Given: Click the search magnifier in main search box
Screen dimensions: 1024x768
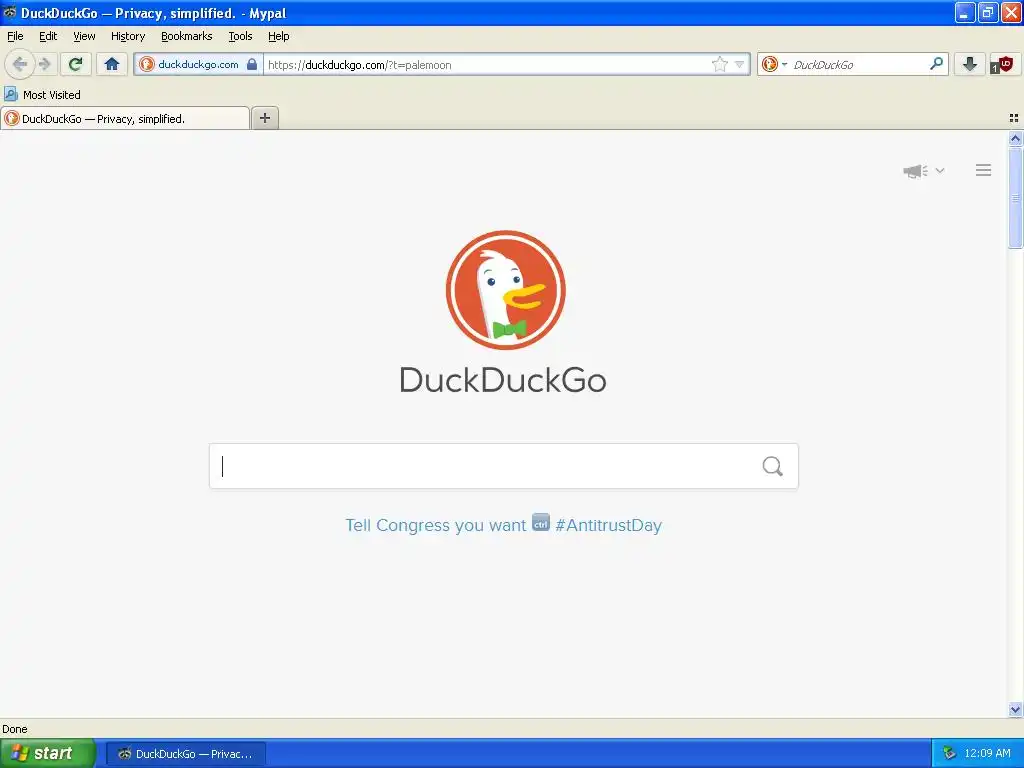Looking at the screenshot, I should point(773,466).
